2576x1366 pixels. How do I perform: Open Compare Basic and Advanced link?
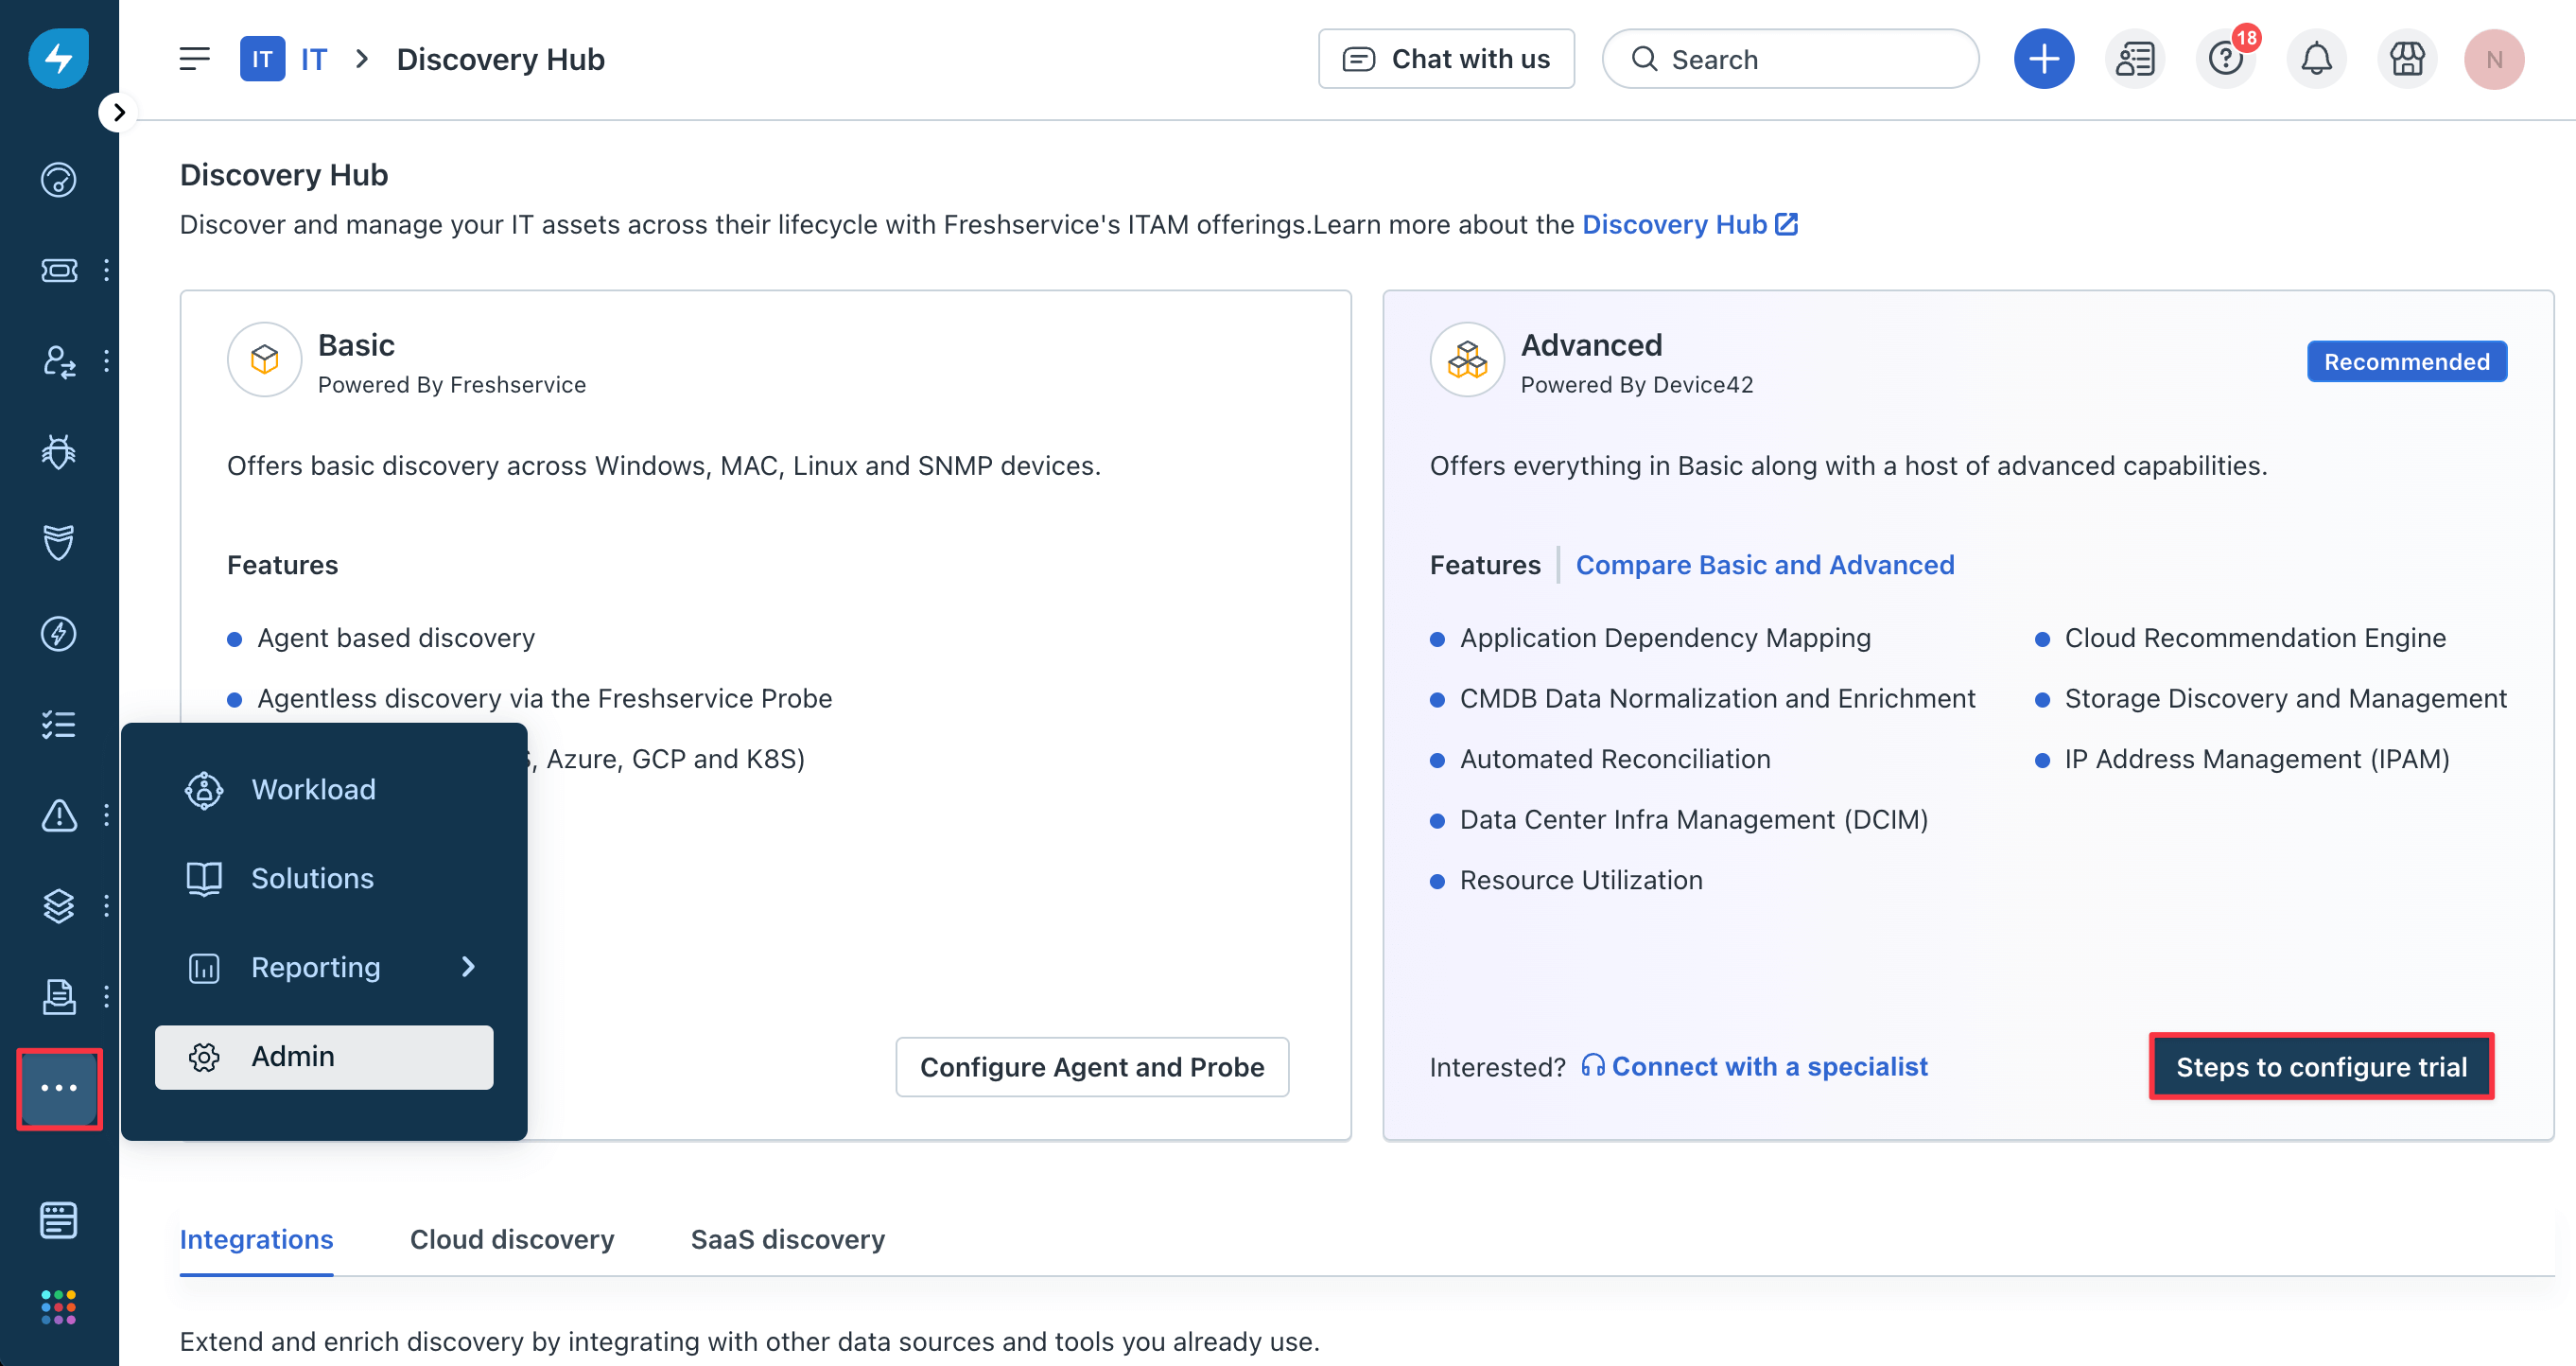coord(1764,565)
